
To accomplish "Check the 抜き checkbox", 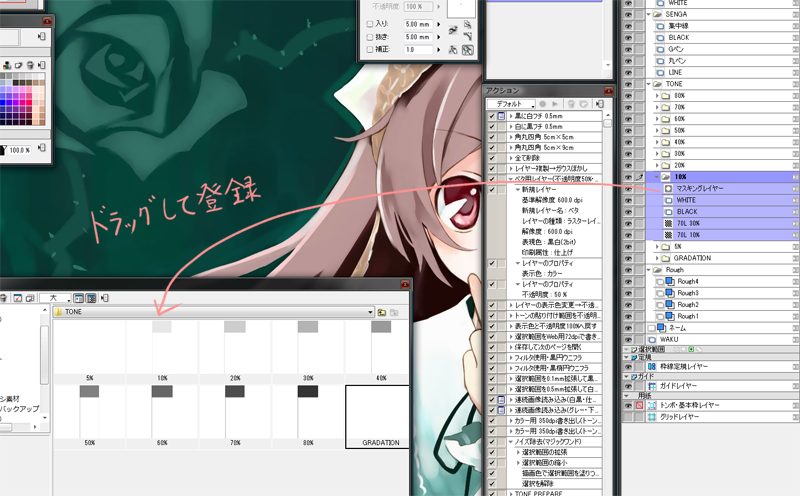I will [370, 37].
